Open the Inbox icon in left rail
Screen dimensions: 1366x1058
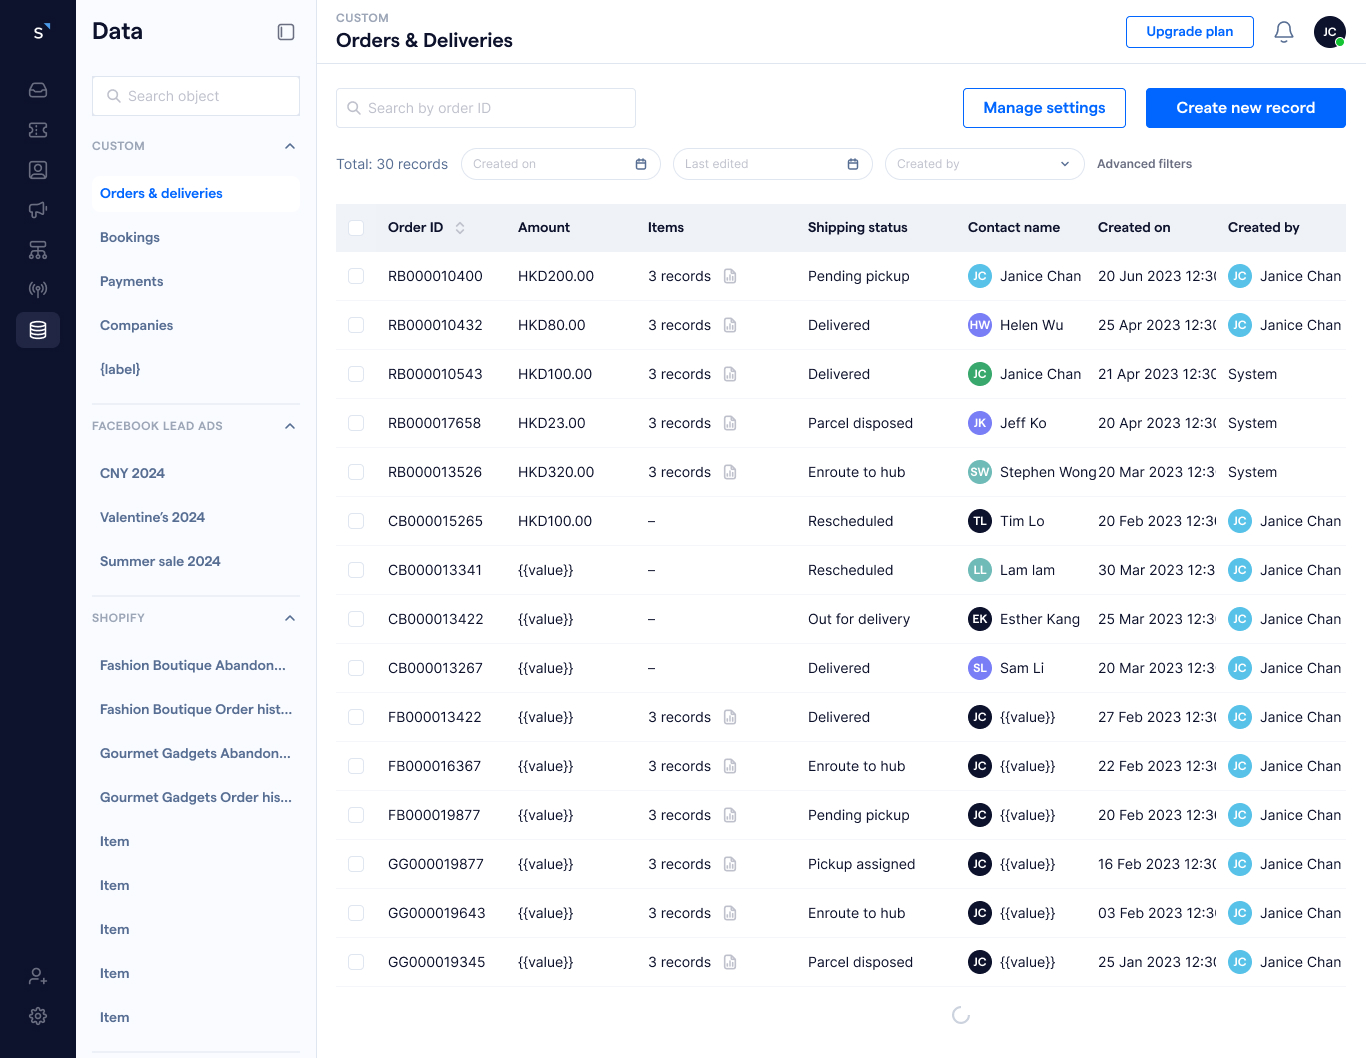38,90
